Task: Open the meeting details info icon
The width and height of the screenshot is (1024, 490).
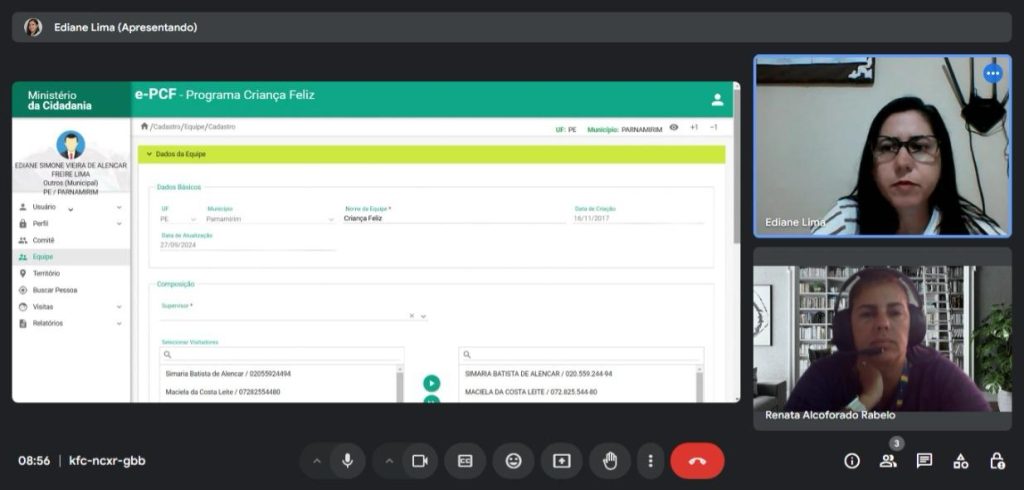Action: click(852, 461)
